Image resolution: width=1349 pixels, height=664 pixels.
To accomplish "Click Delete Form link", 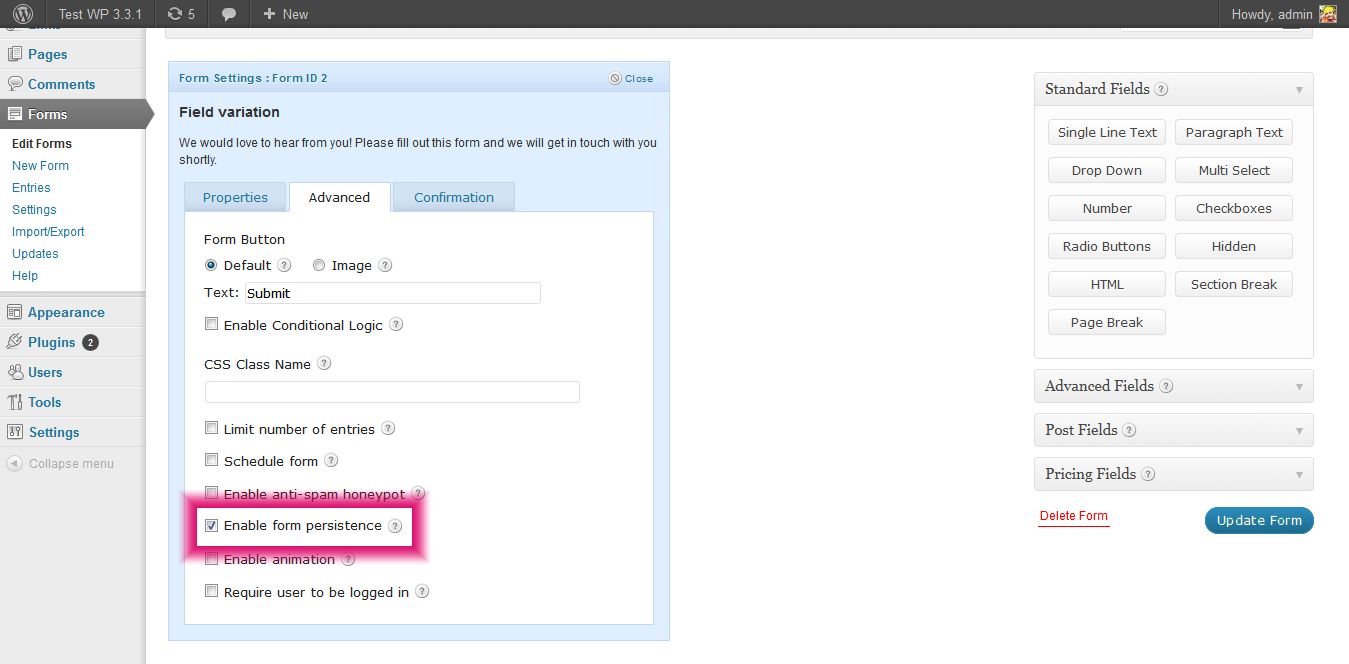I will [1074, 516].
